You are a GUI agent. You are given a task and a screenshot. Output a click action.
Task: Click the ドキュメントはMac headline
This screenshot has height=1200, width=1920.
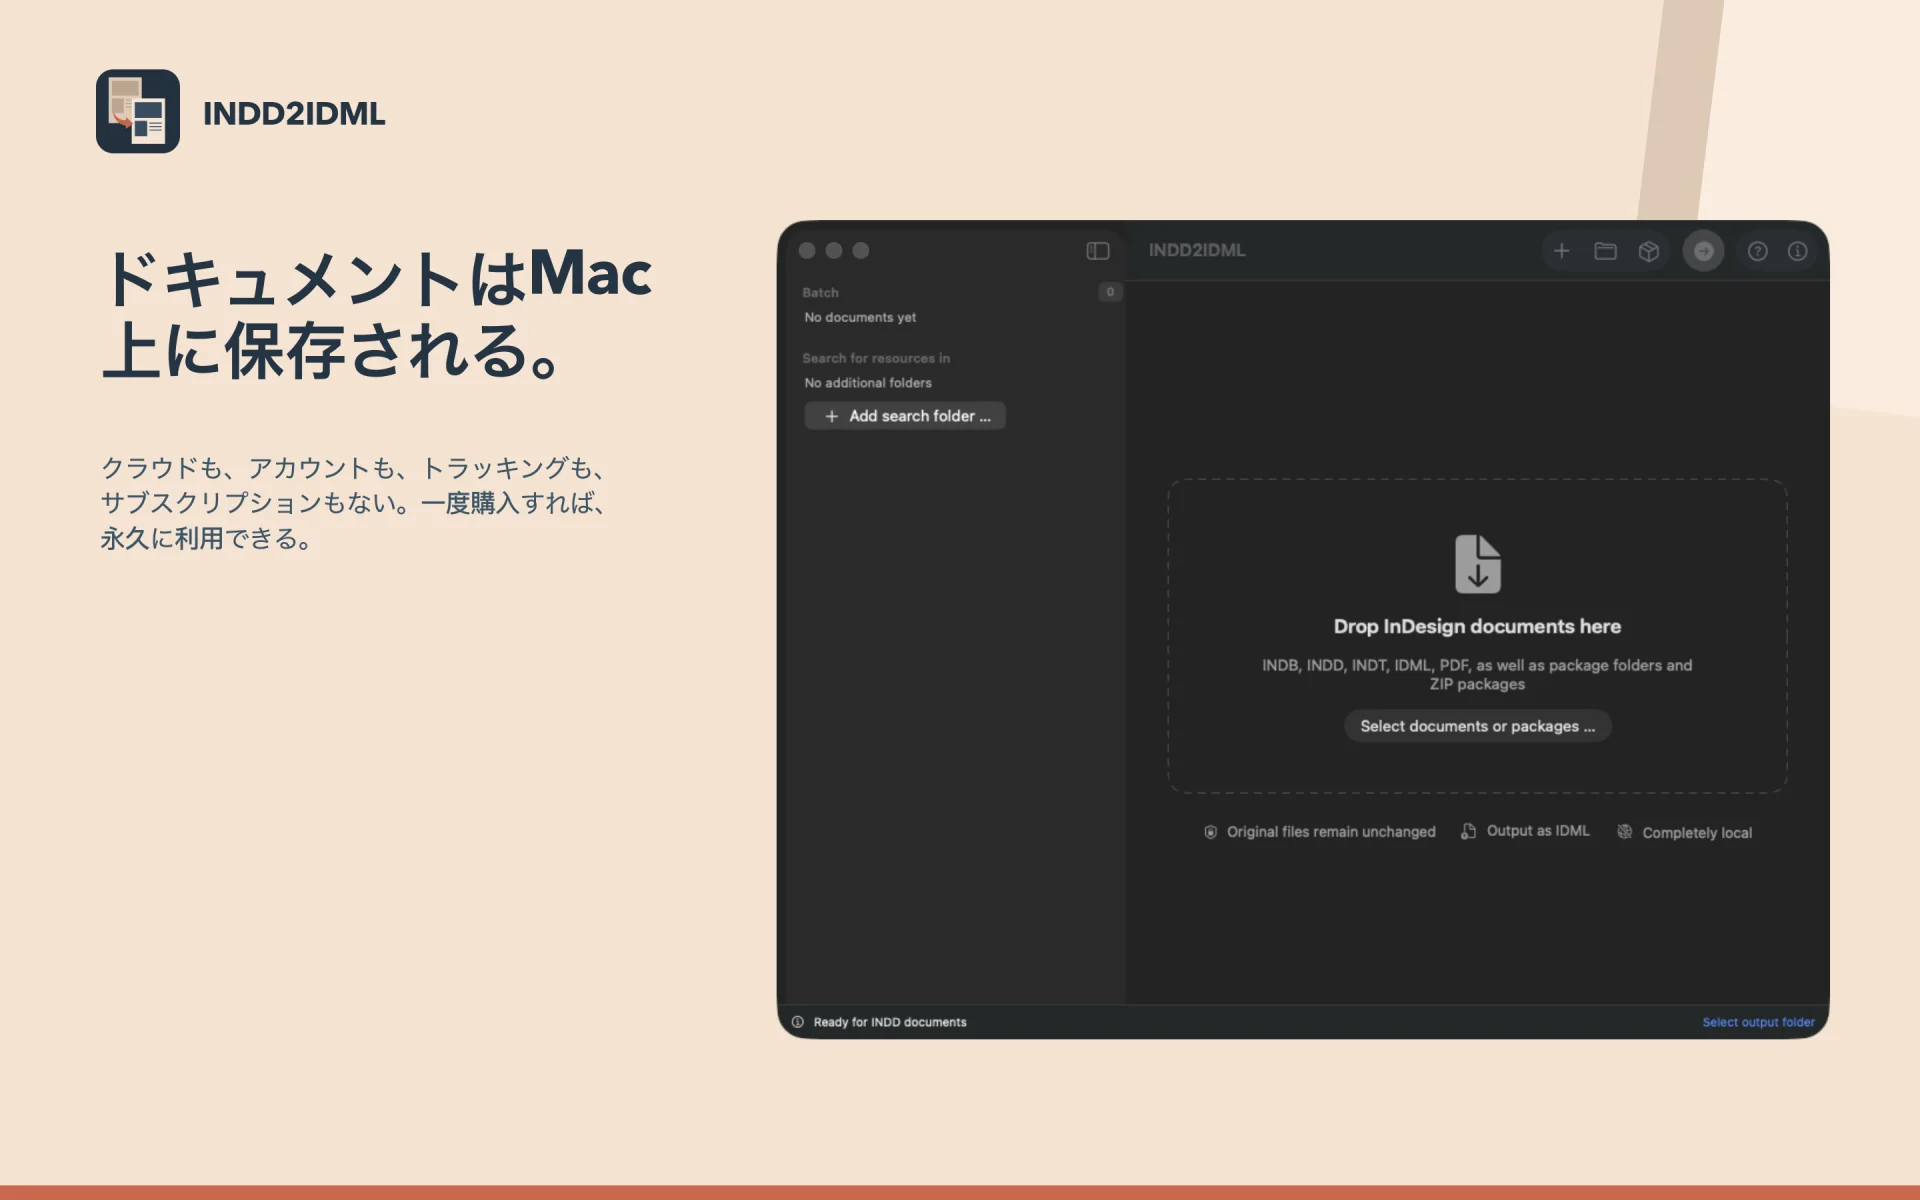point(376,276)
